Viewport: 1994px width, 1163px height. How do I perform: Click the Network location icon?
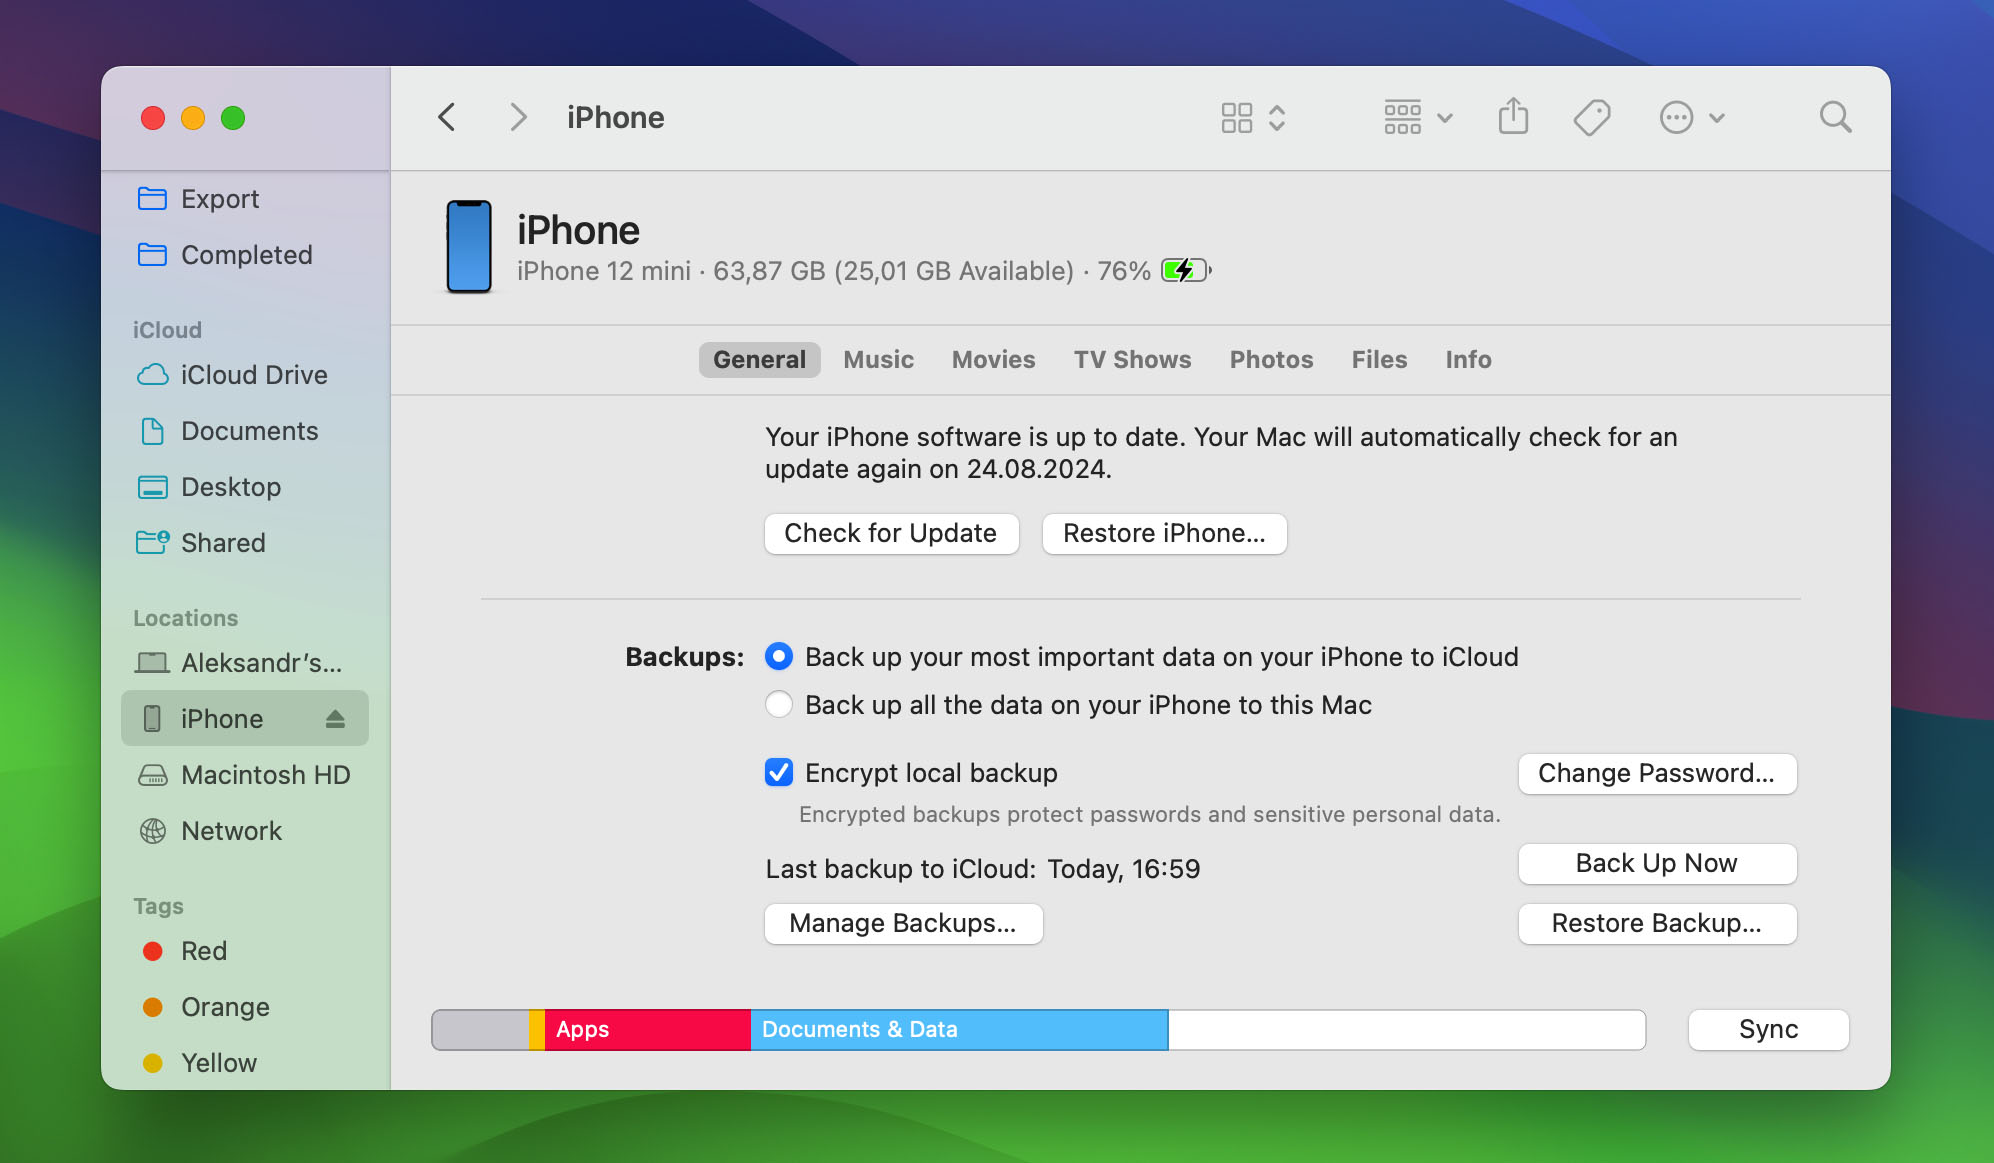pos(154,831)
